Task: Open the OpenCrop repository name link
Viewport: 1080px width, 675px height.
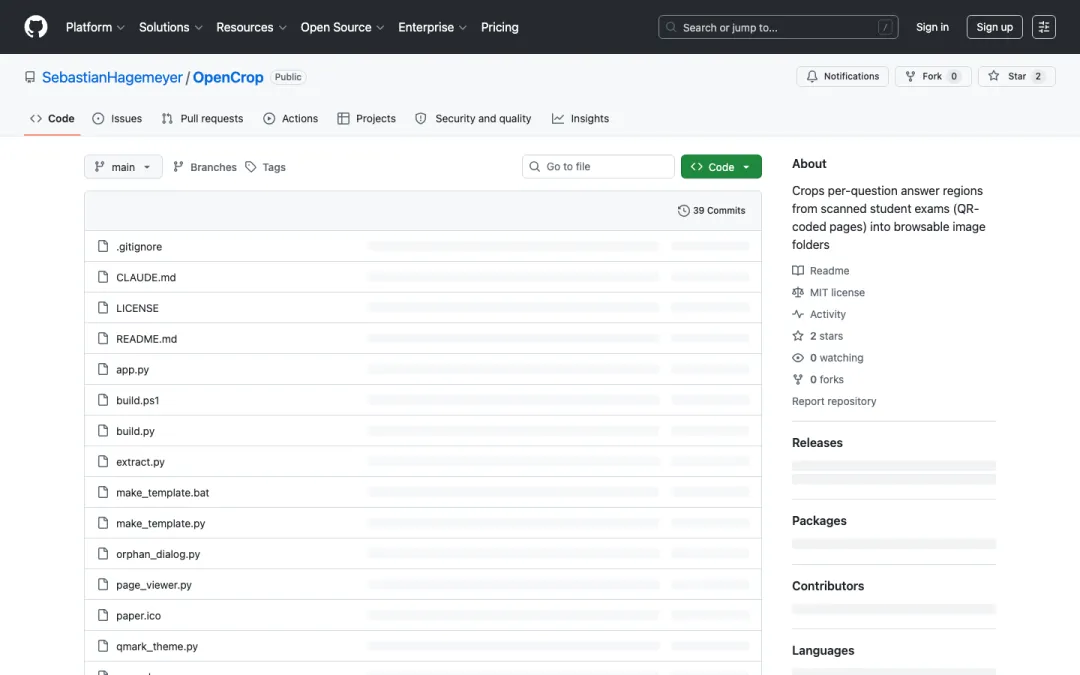Action: [x=228, y=77]
